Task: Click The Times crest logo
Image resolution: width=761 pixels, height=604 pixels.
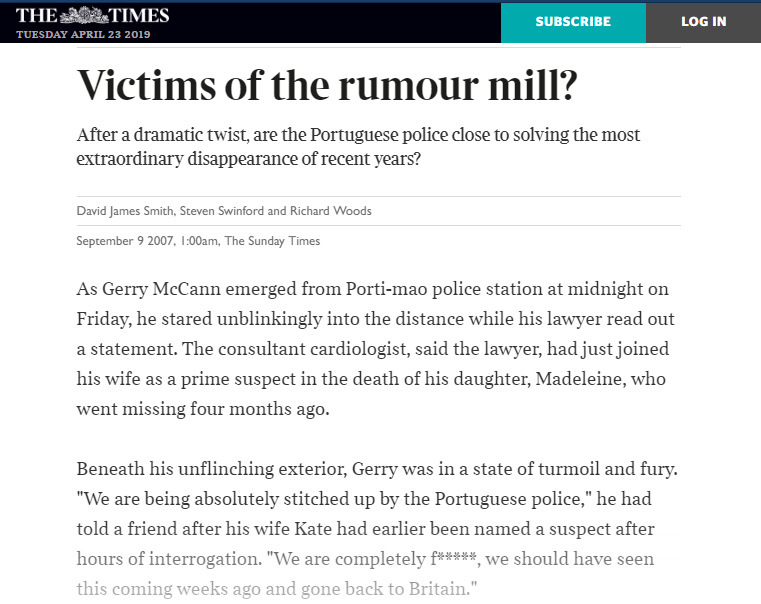Action: 83,15
